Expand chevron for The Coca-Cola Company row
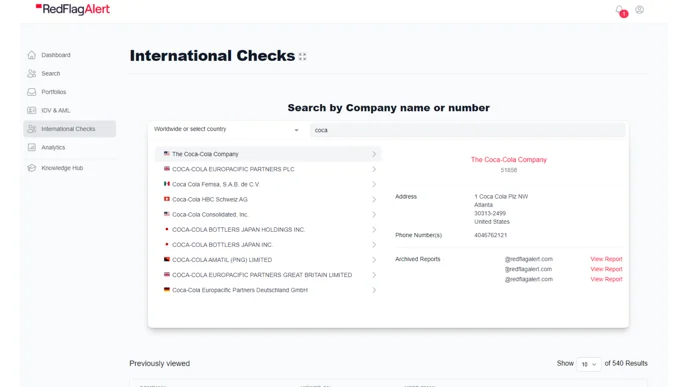This screenshot has height=387, width=688. click(x=374, y=154)
